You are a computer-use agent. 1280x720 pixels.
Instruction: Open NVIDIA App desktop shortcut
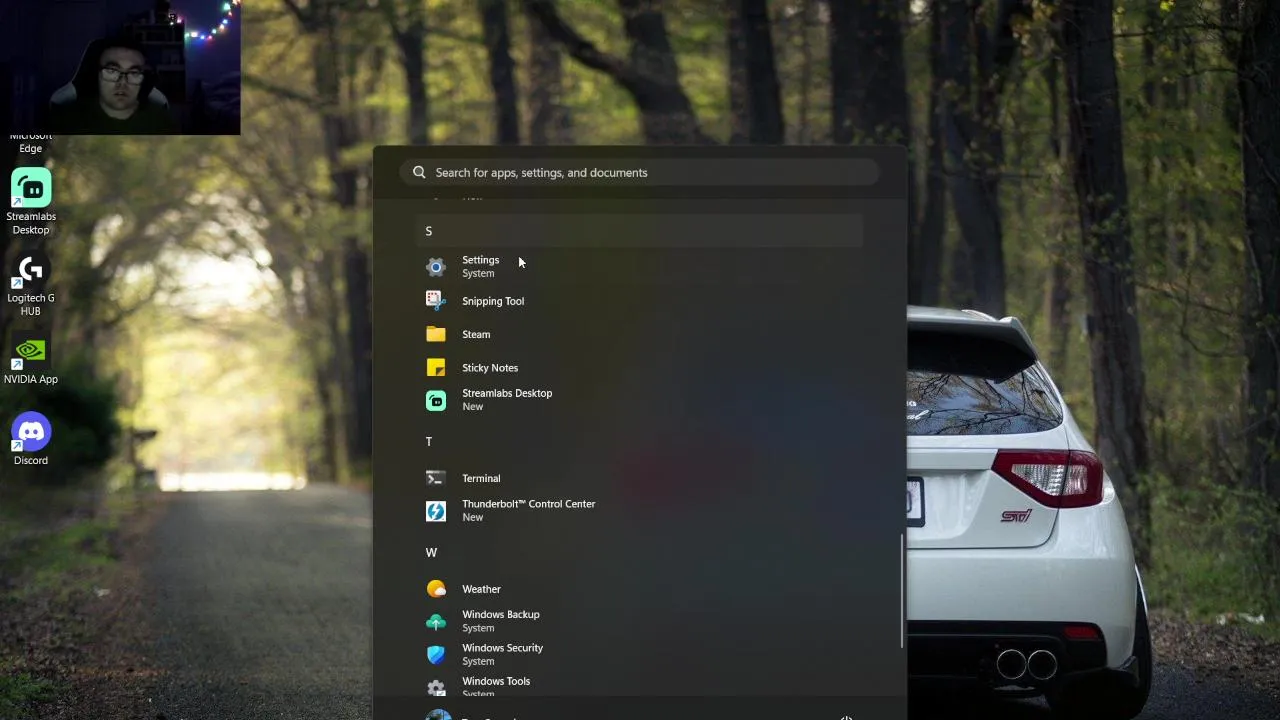(31, 360)
